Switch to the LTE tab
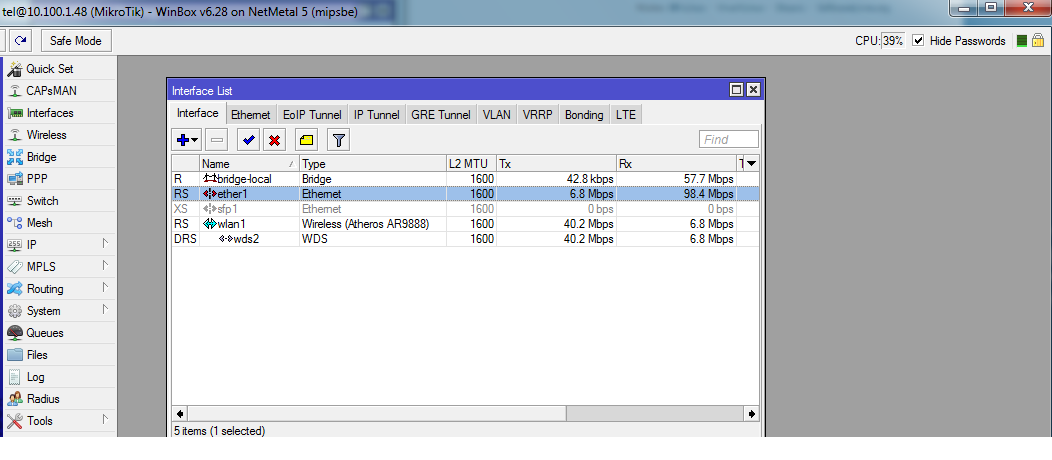The height and width of the screenshot is (460, 1052). pos(625,115)
